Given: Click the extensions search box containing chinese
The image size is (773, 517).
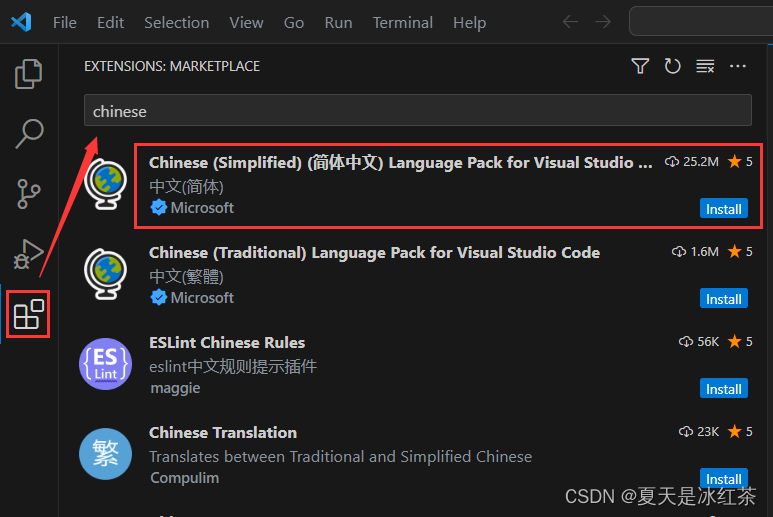Looking at the screenshot, I should 418,110.
